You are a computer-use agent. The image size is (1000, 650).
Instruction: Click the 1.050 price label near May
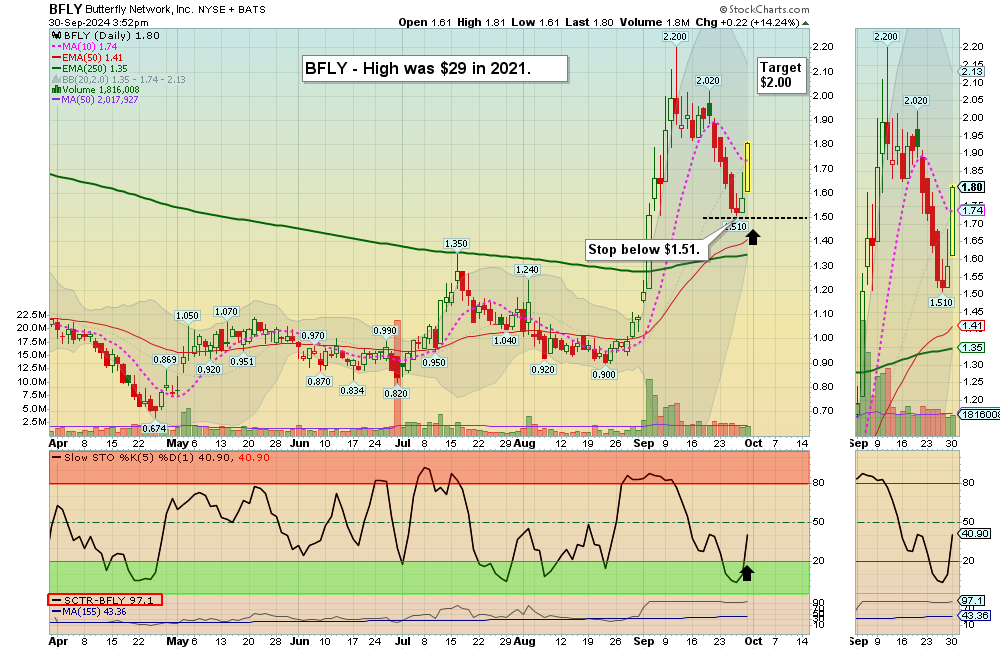188,316
